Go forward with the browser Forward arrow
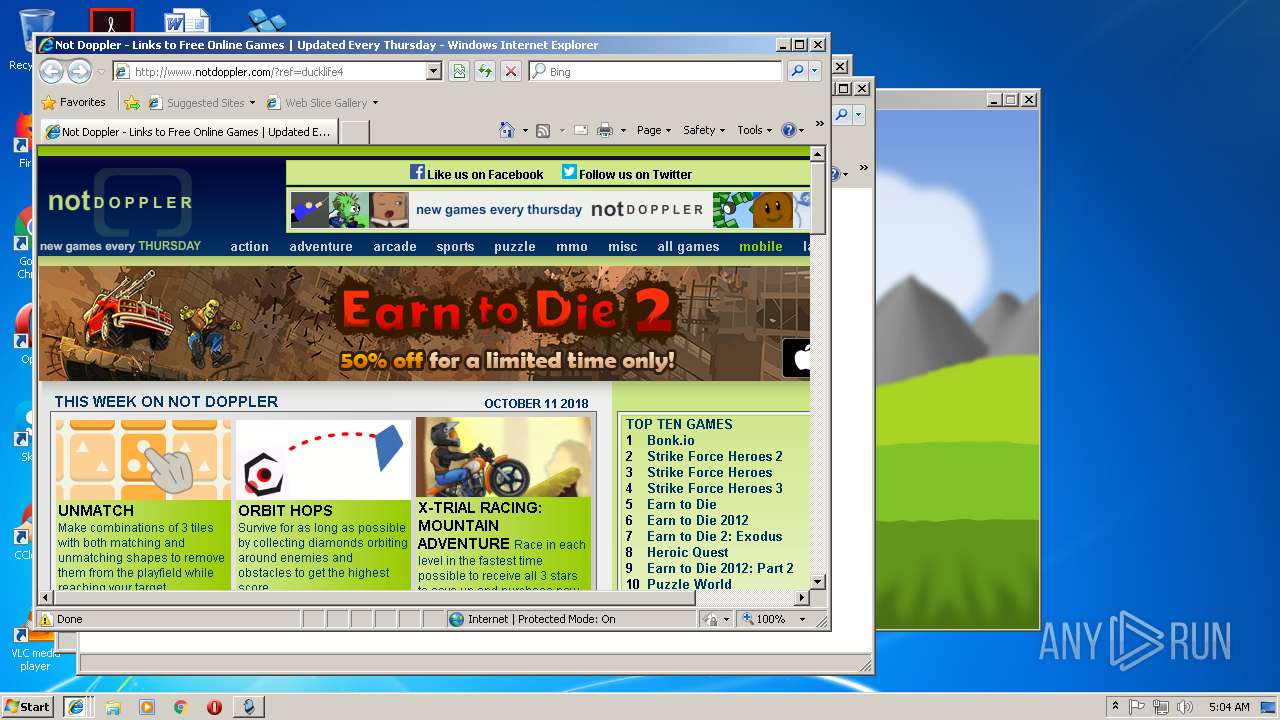The width and height of the screenshot is (1280, 720). (x=79, y=71)
